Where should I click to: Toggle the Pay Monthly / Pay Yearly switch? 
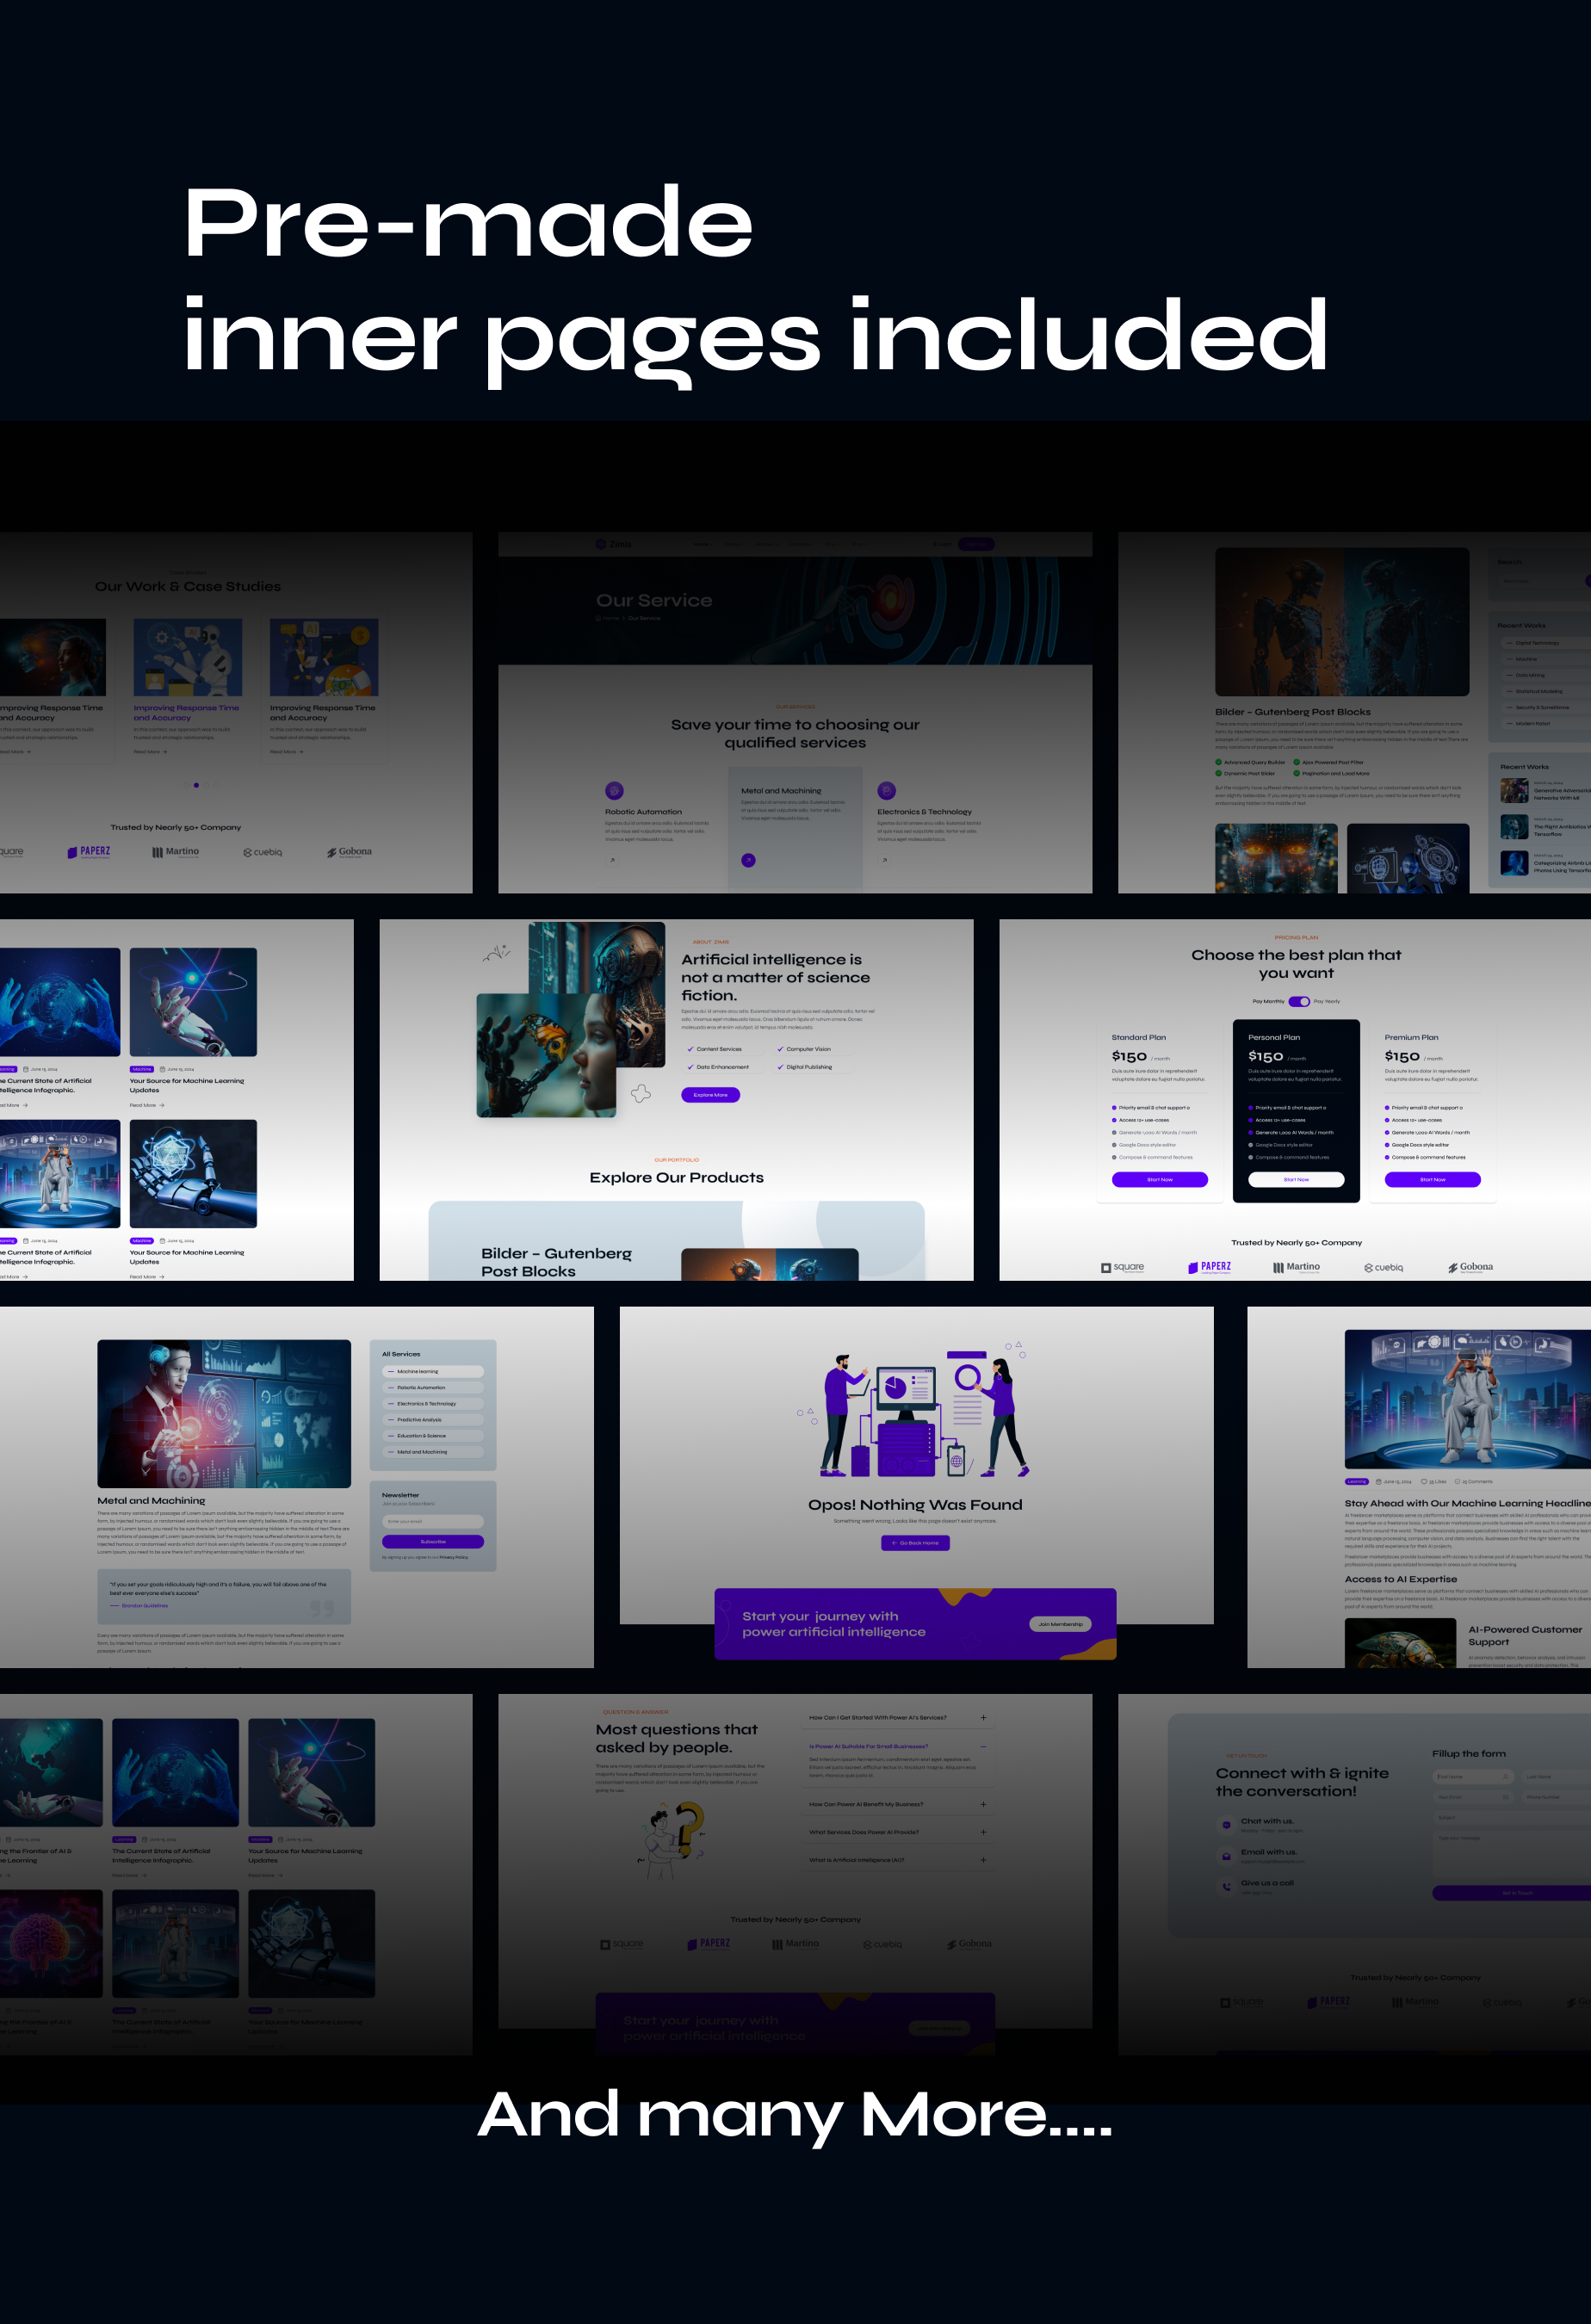[x=1298, y=1001]
